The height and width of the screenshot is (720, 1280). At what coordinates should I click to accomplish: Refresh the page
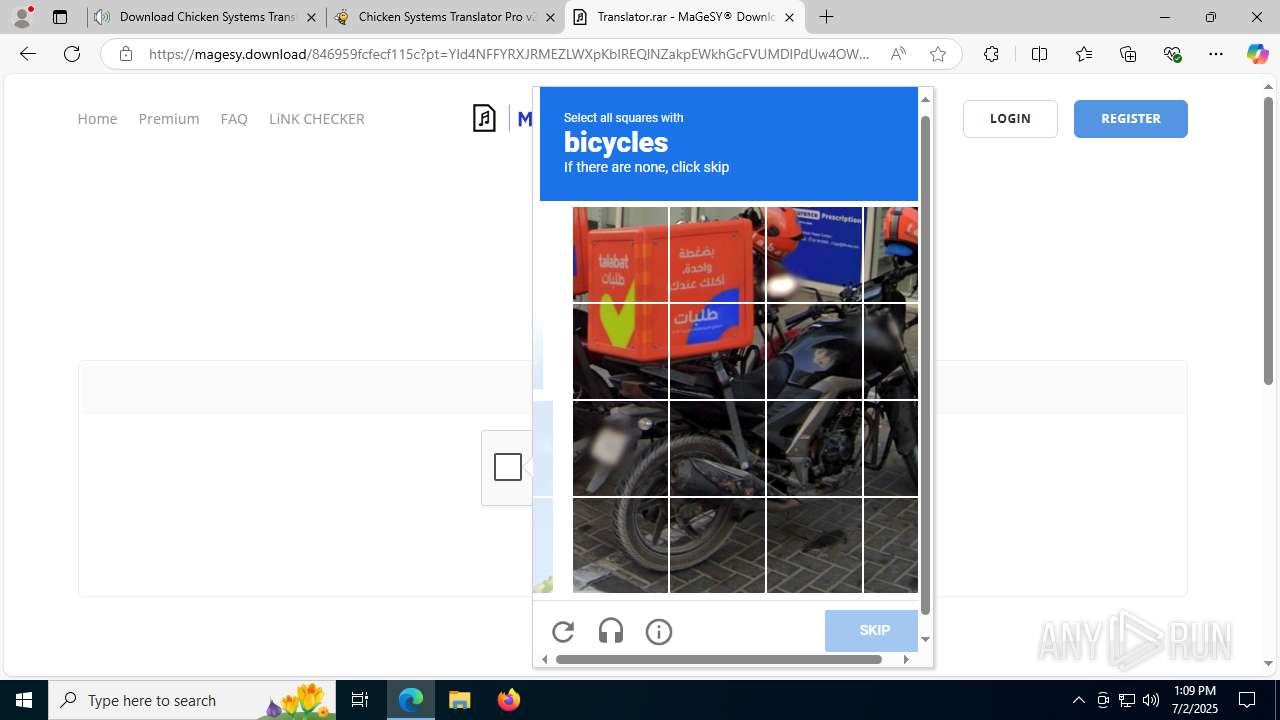point(72,54)
